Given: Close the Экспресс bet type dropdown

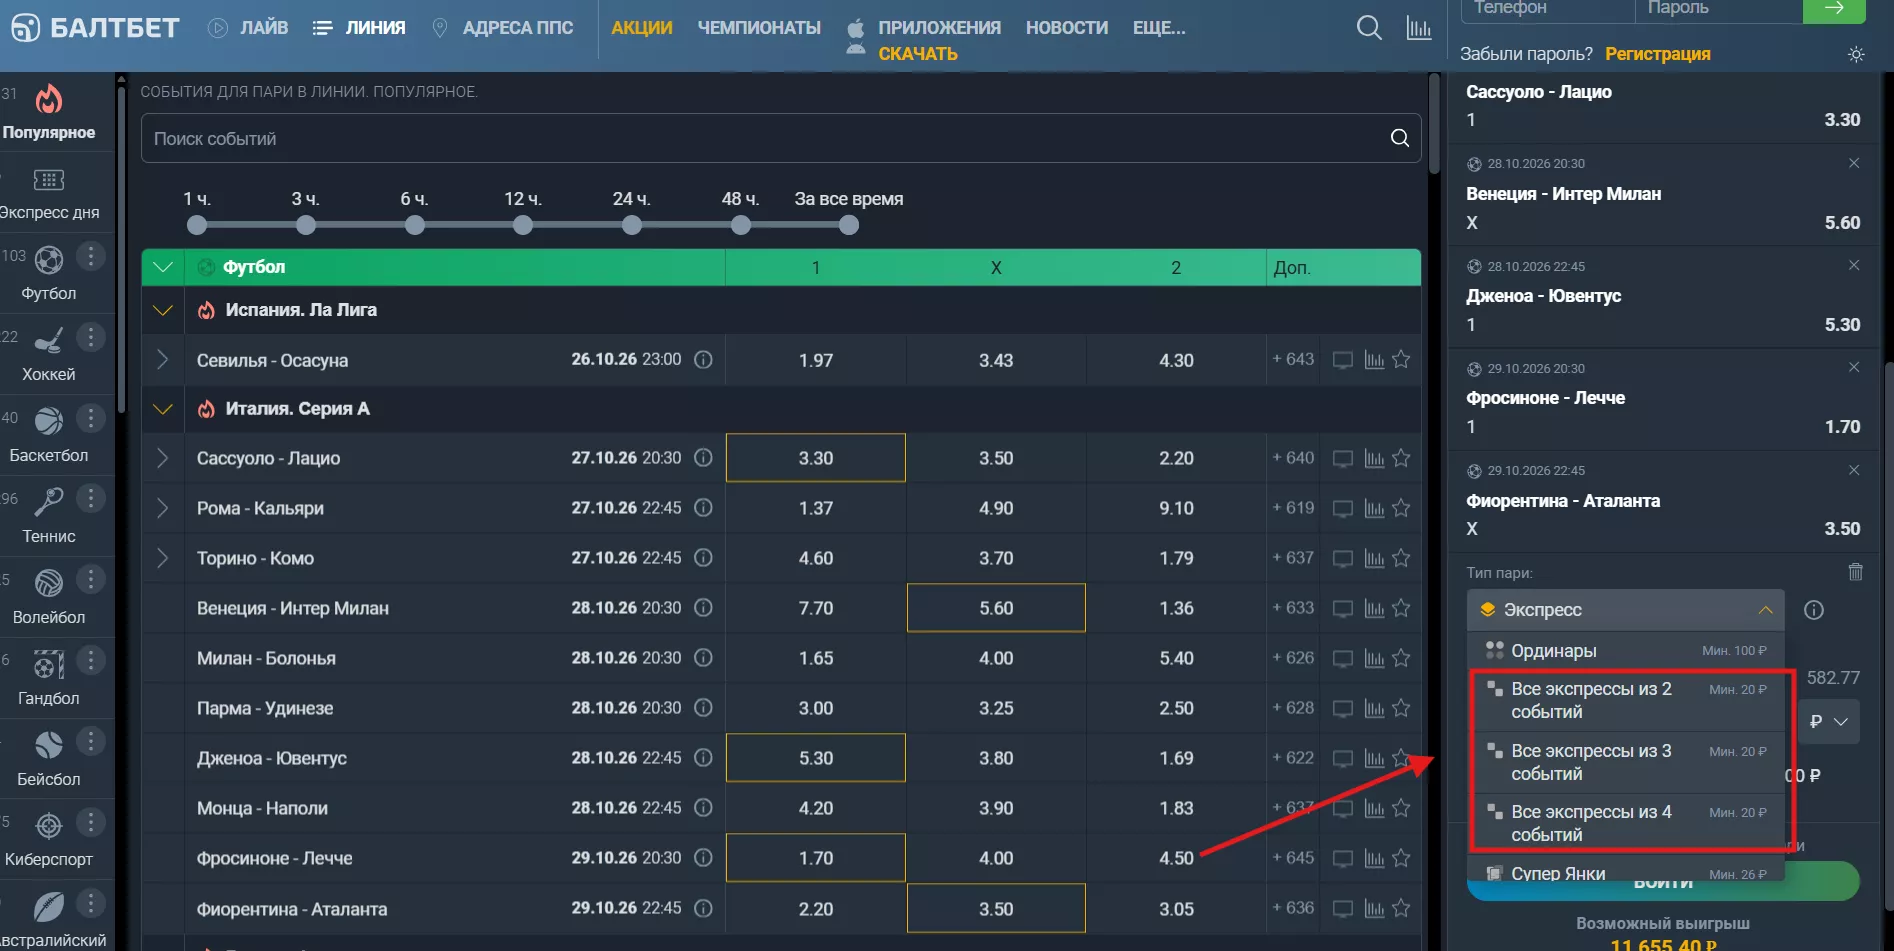Looking at the screenshot, I should click(x=1625, y=610).
